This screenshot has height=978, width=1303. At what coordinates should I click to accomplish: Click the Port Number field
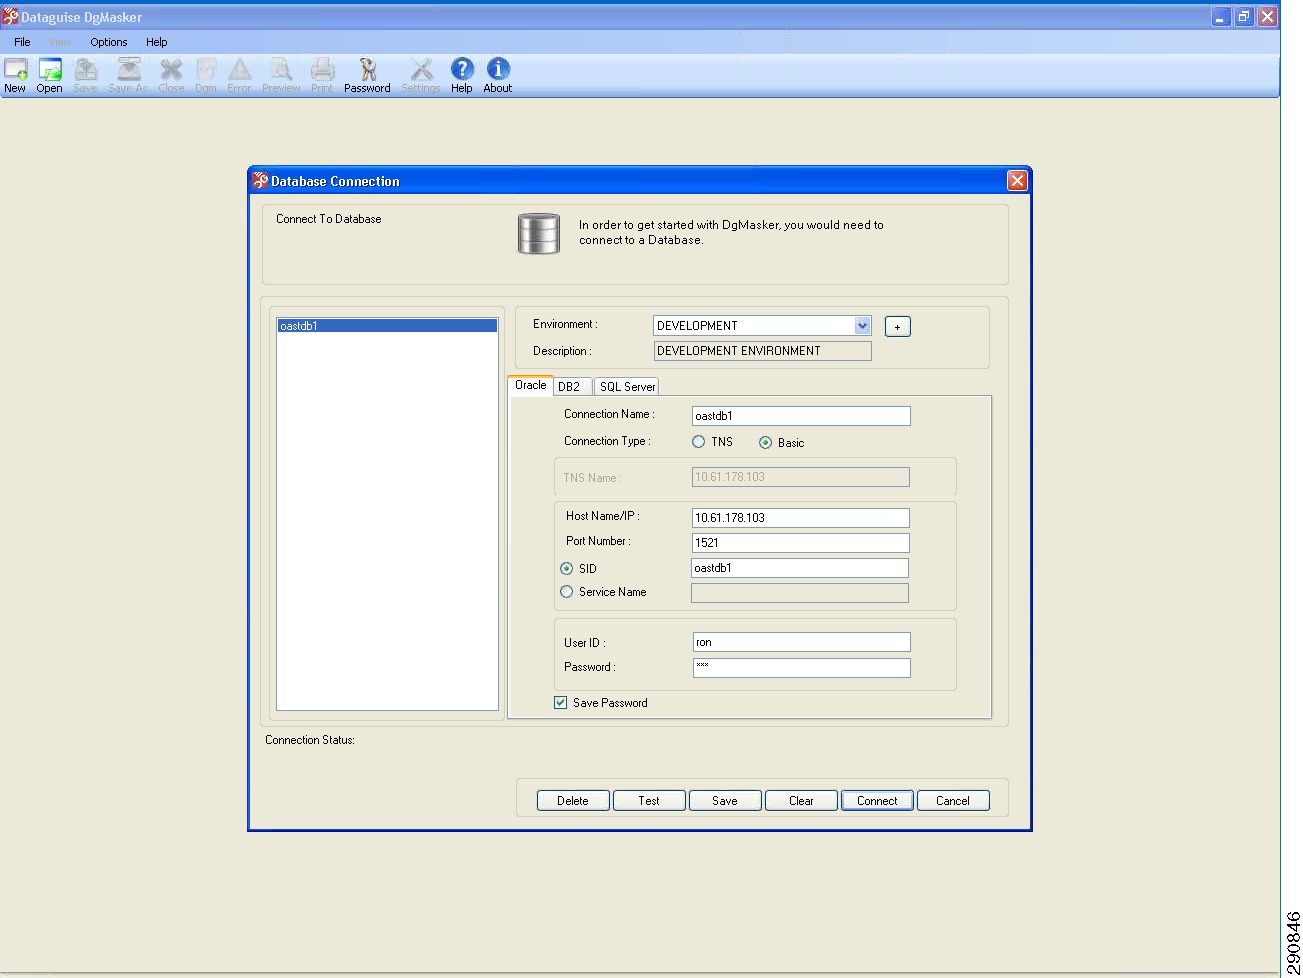[801, 543]
